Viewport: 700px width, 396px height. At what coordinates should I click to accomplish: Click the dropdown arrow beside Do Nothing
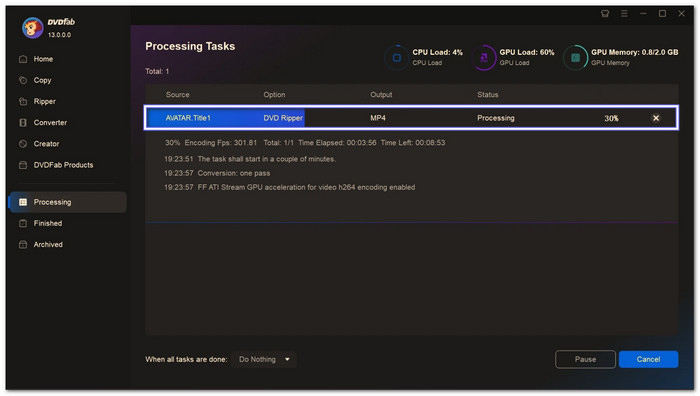(x=287, y=359)
